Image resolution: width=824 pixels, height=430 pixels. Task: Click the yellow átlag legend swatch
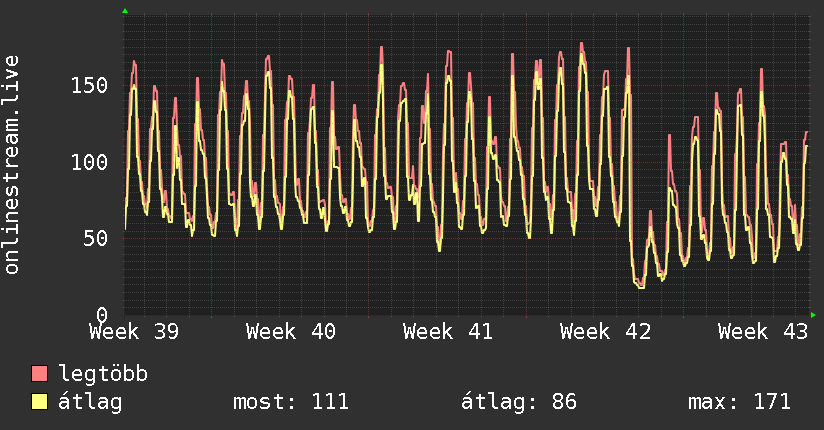click(39, 402)
